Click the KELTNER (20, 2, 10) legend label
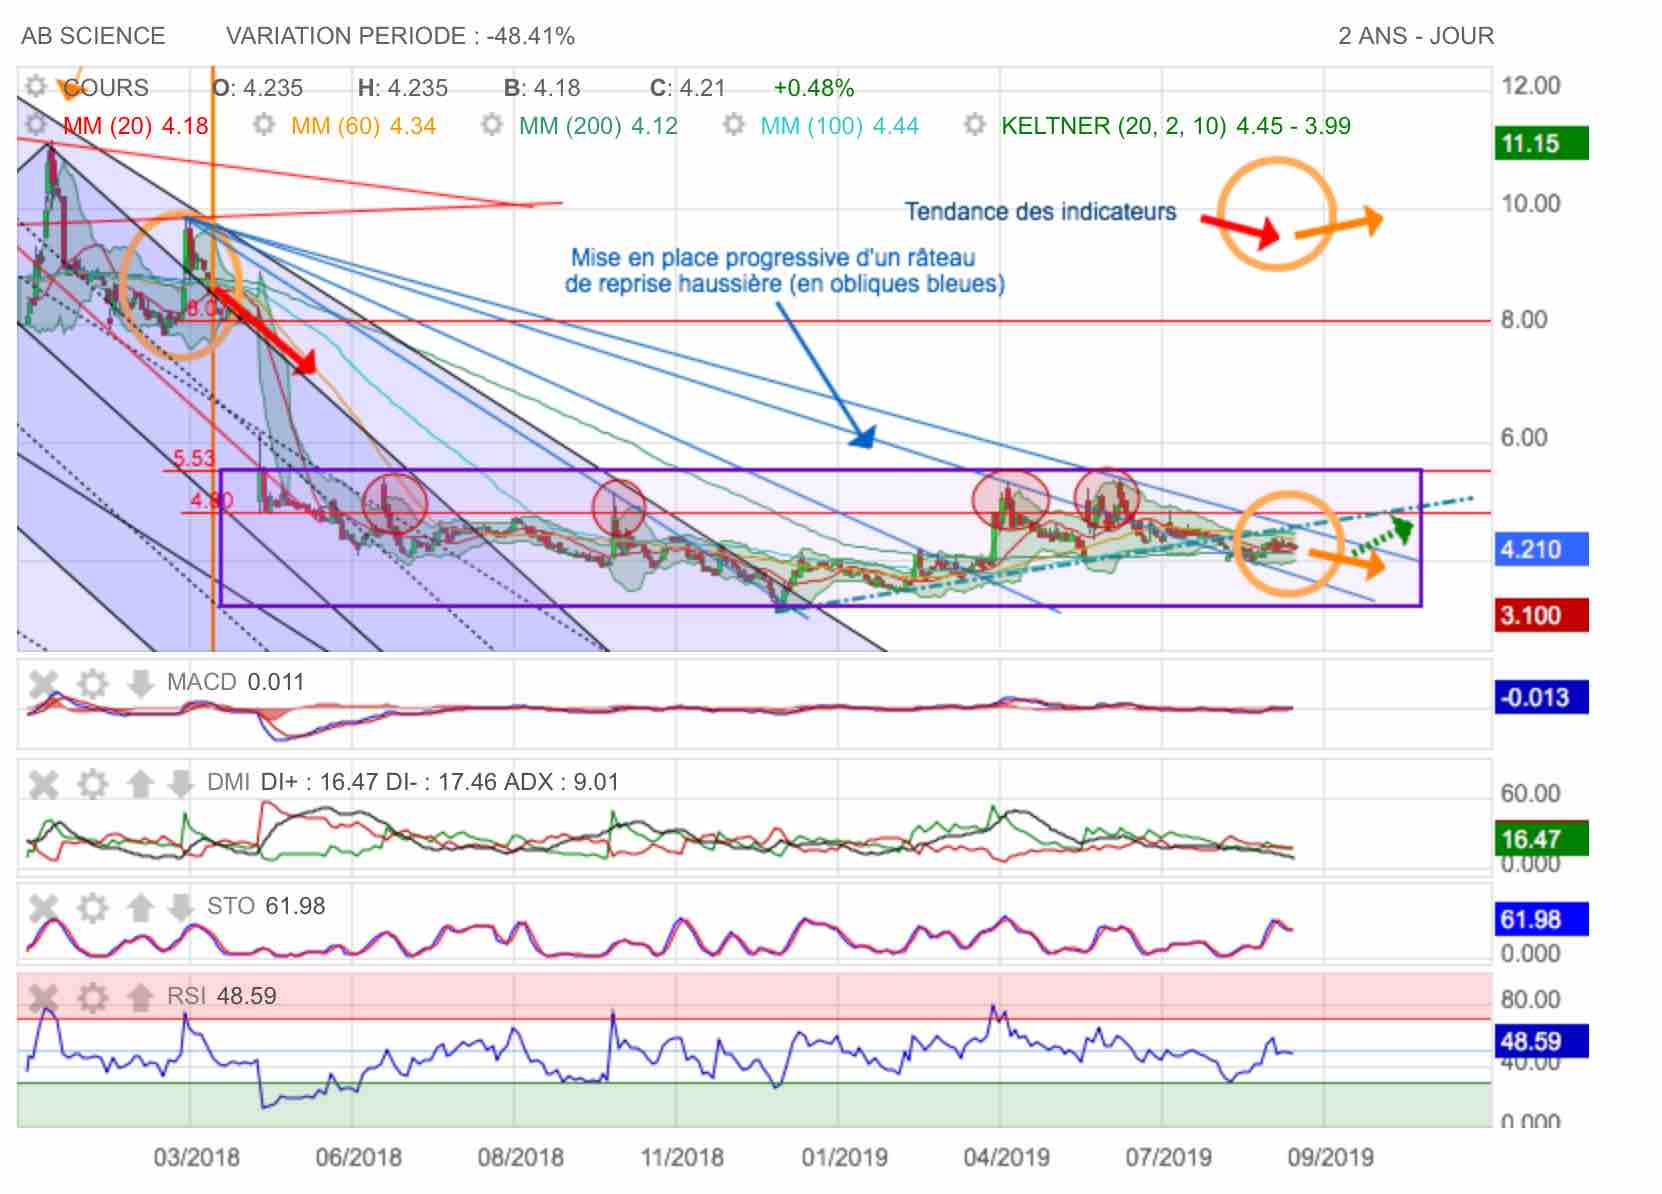 tap(1176, 126)
